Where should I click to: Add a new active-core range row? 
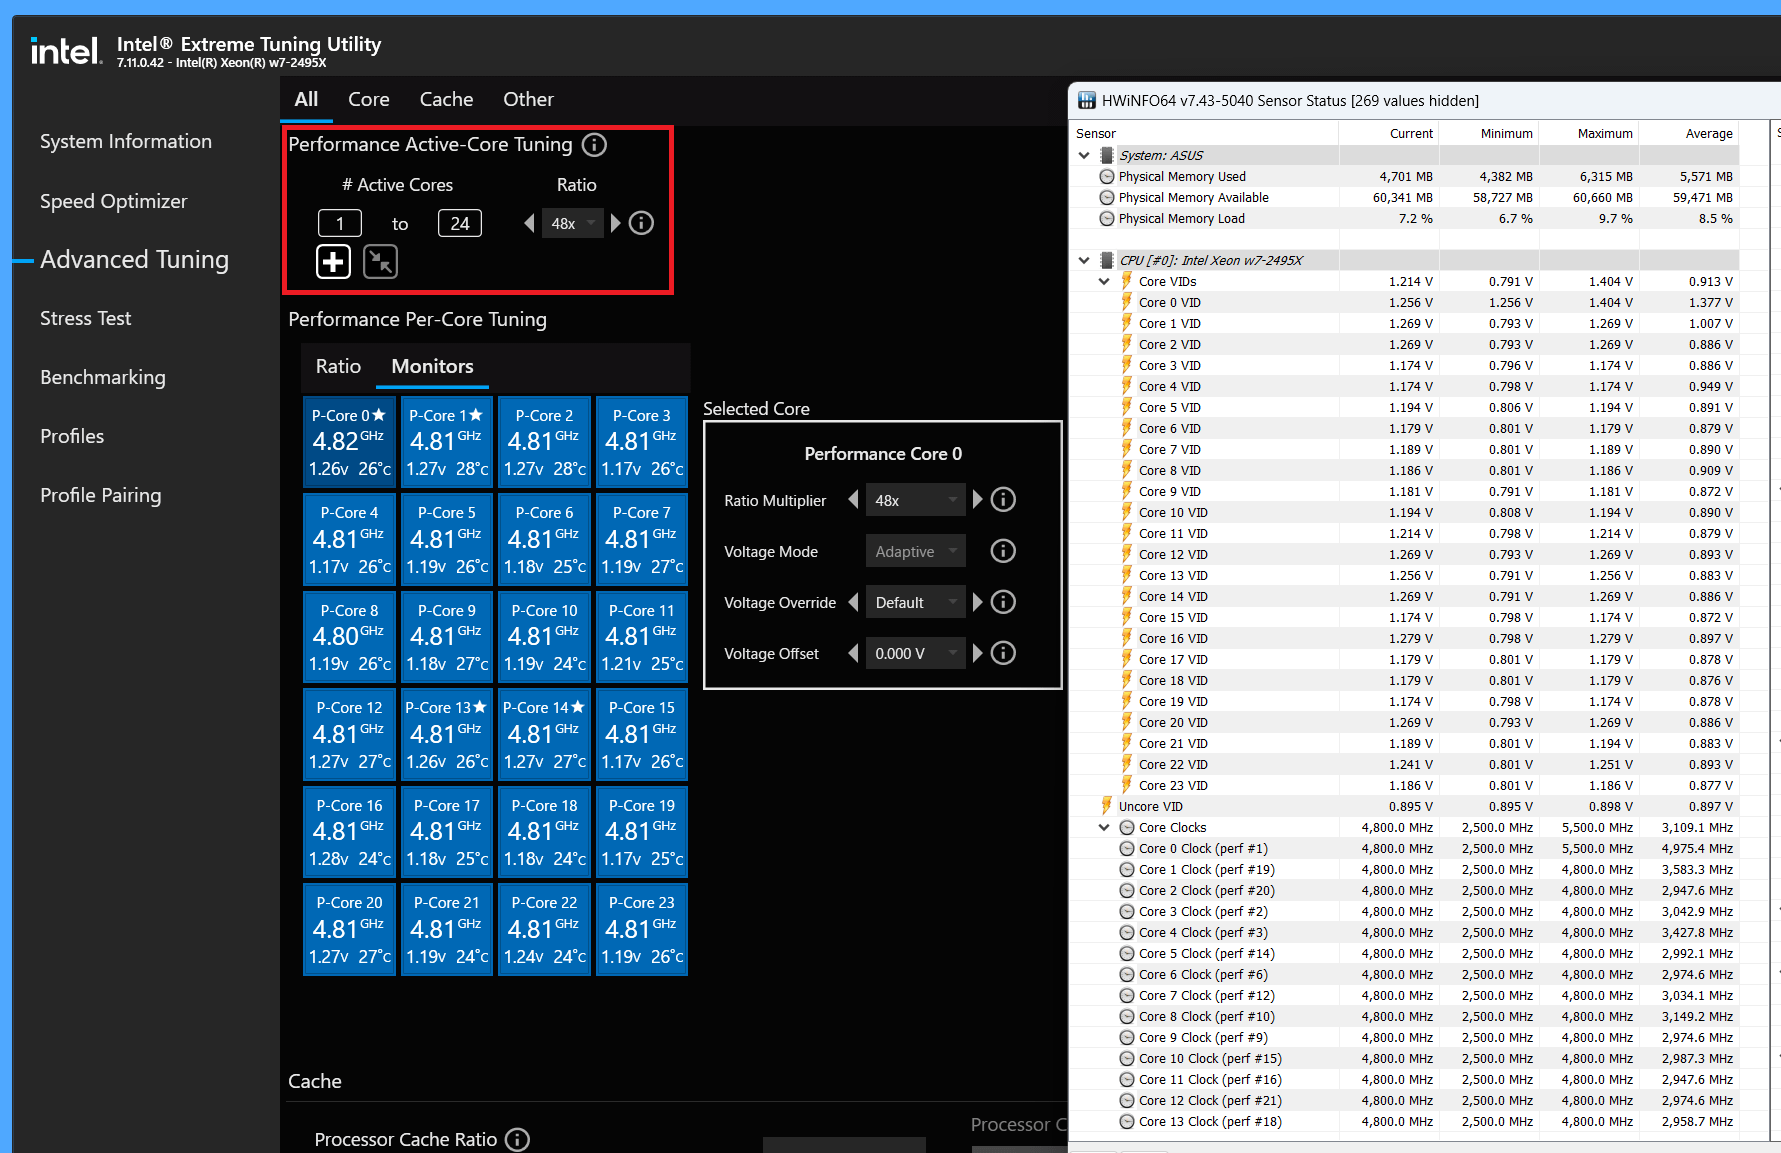pyautogui.click(x=334, y=262)
